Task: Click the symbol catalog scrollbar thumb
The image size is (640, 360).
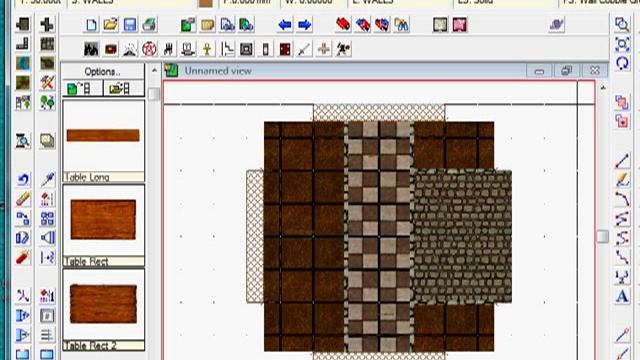Action: (x=154, y=94)
